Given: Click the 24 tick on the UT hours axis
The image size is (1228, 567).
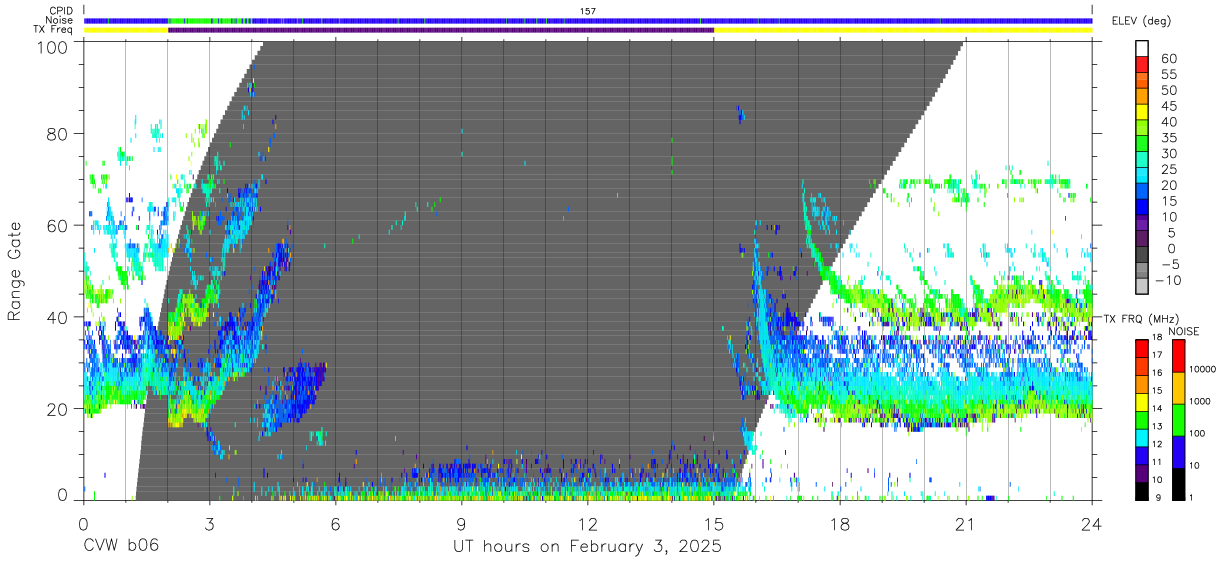Looking at the screenshot, I should pos(1092,523).
